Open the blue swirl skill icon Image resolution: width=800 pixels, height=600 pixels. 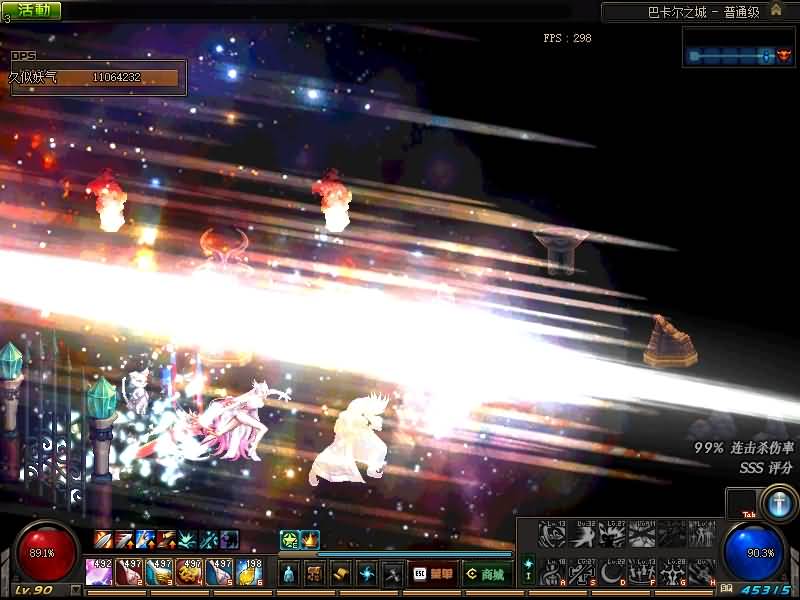(367, 574)
